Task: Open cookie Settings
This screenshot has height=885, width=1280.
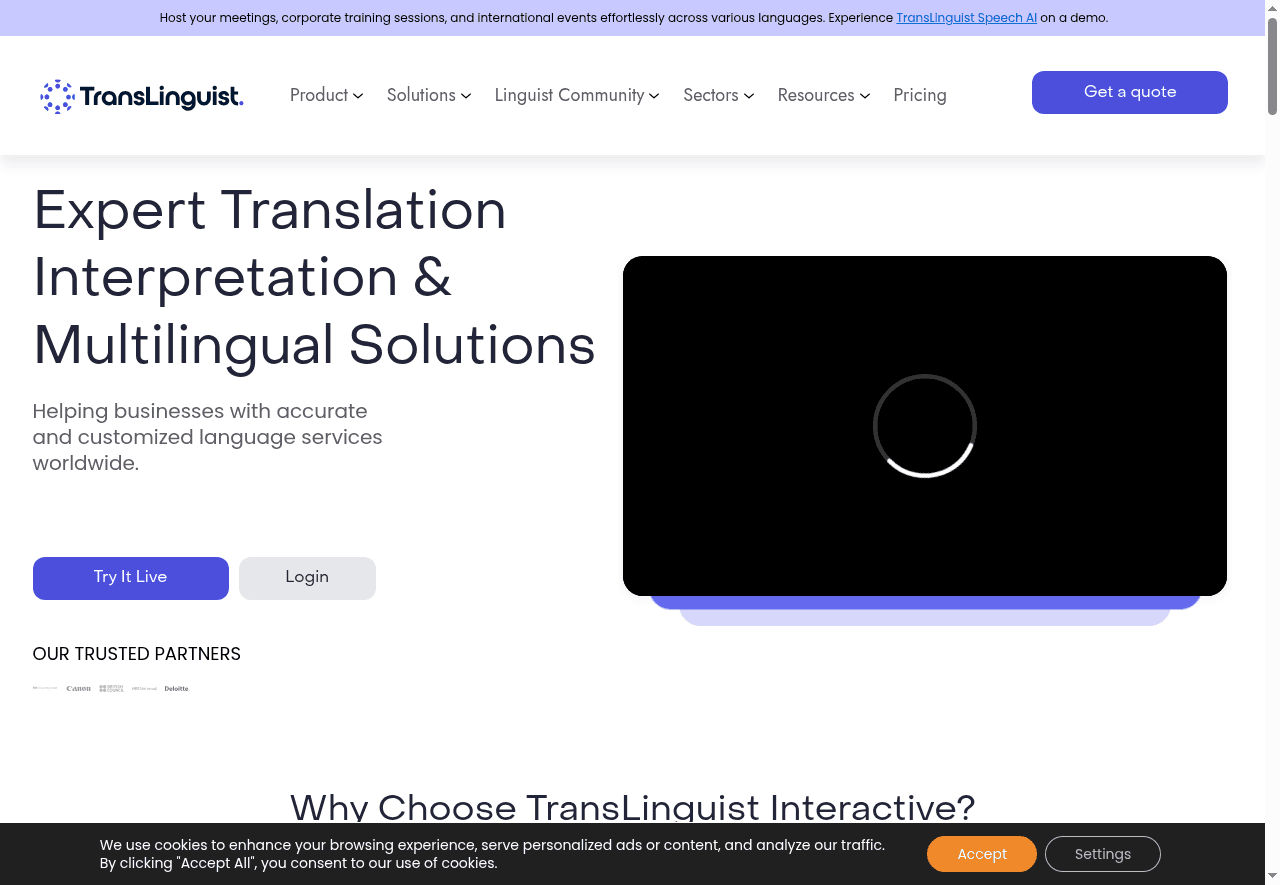Action: tap(1102, 854)
